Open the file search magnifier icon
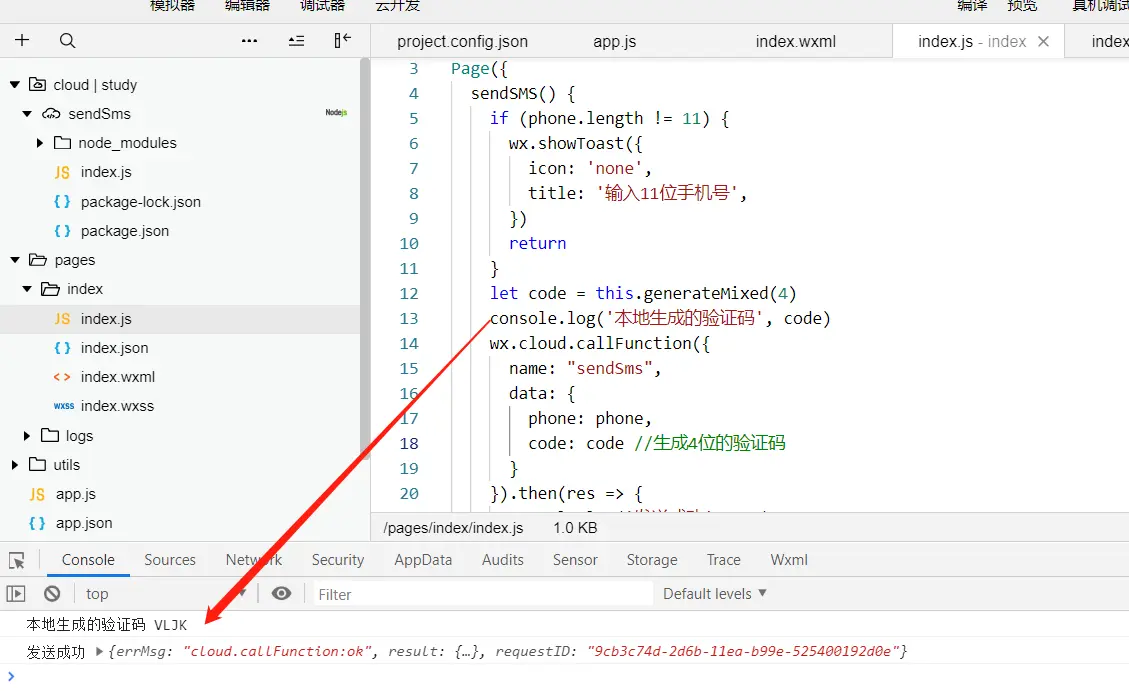Screen dimensions: 1129x691 [67, 40]
